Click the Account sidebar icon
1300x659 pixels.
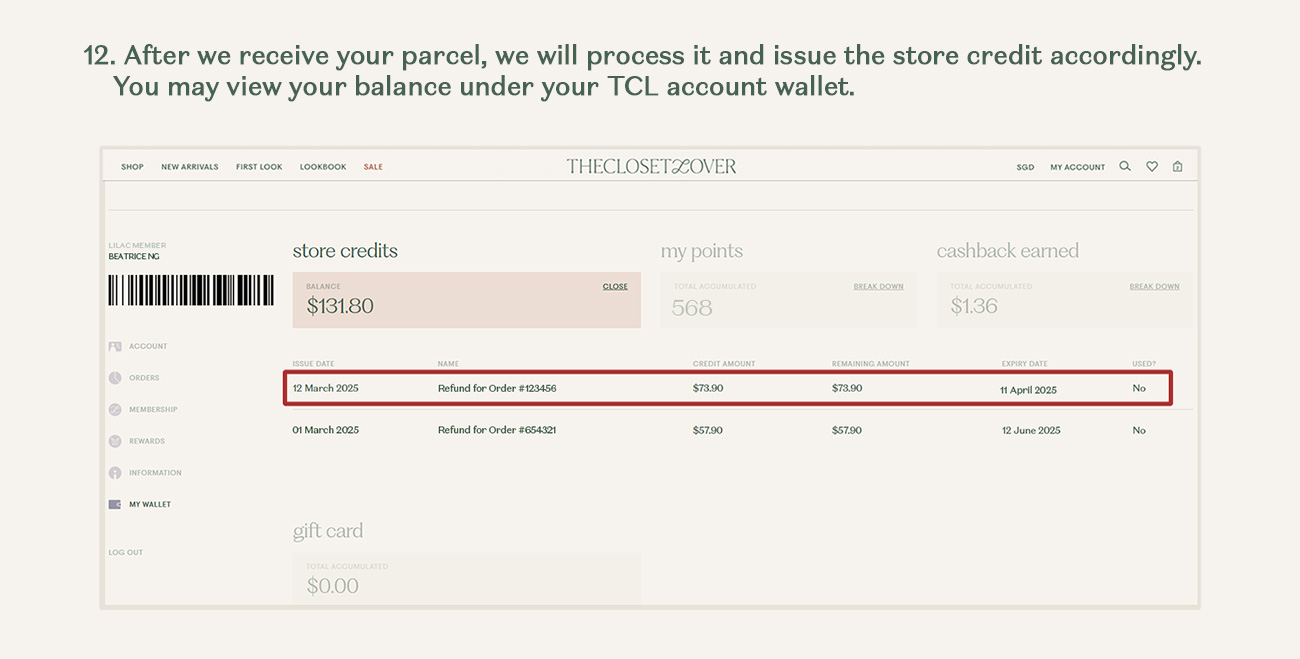pos(115,346)
